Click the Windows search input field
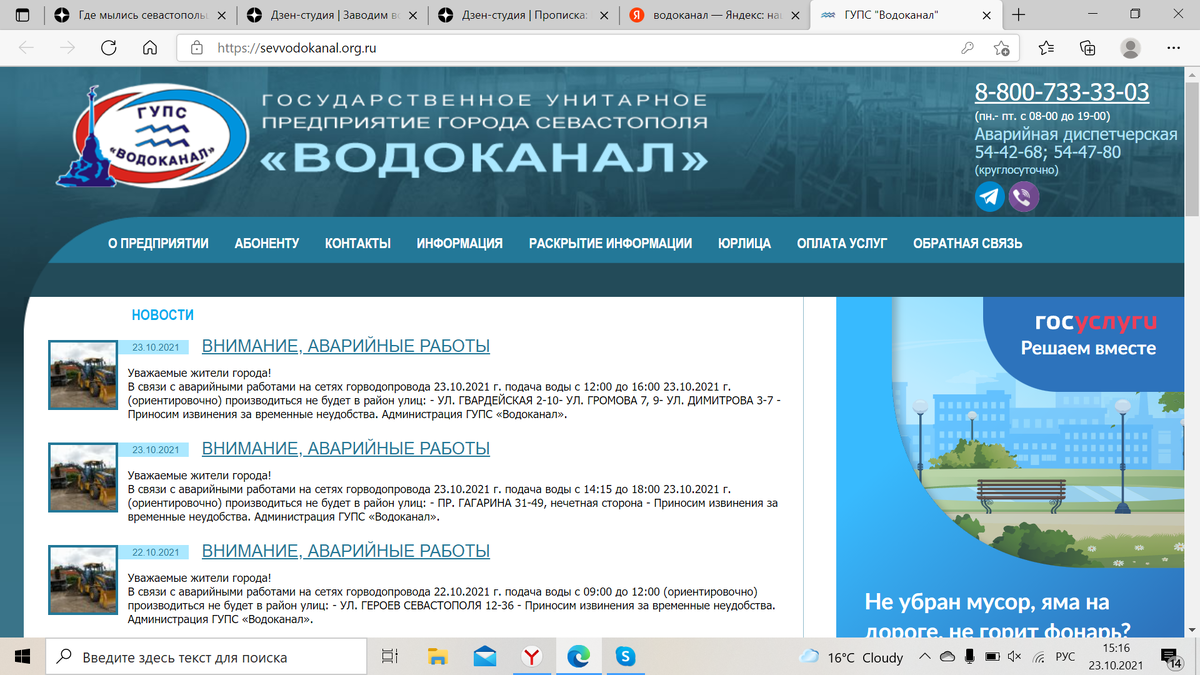 point(200,657)
